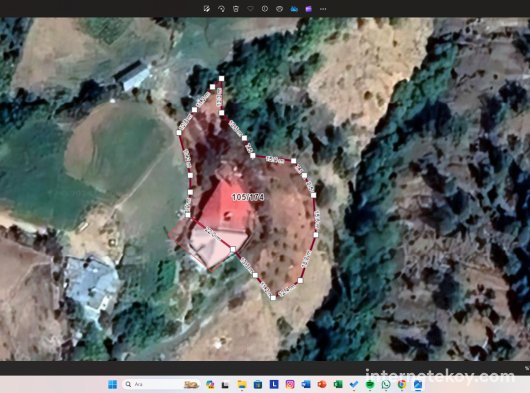
Task: Select the Photos app taskbar icon
Action: [x=418, y=384]
